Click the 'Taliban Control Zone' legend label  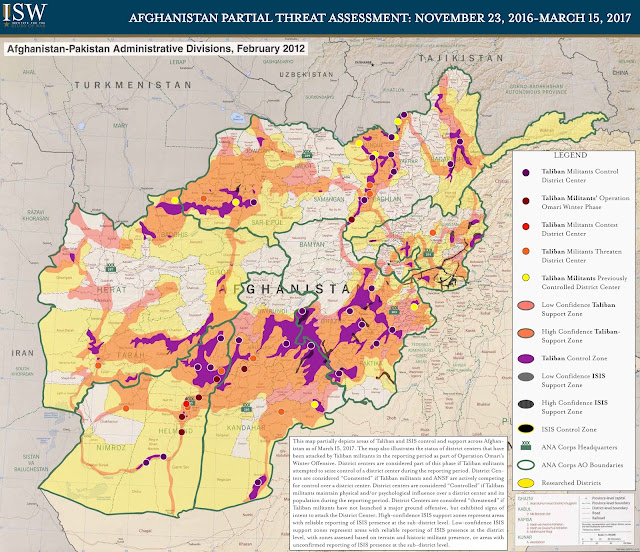pos(574,358)
